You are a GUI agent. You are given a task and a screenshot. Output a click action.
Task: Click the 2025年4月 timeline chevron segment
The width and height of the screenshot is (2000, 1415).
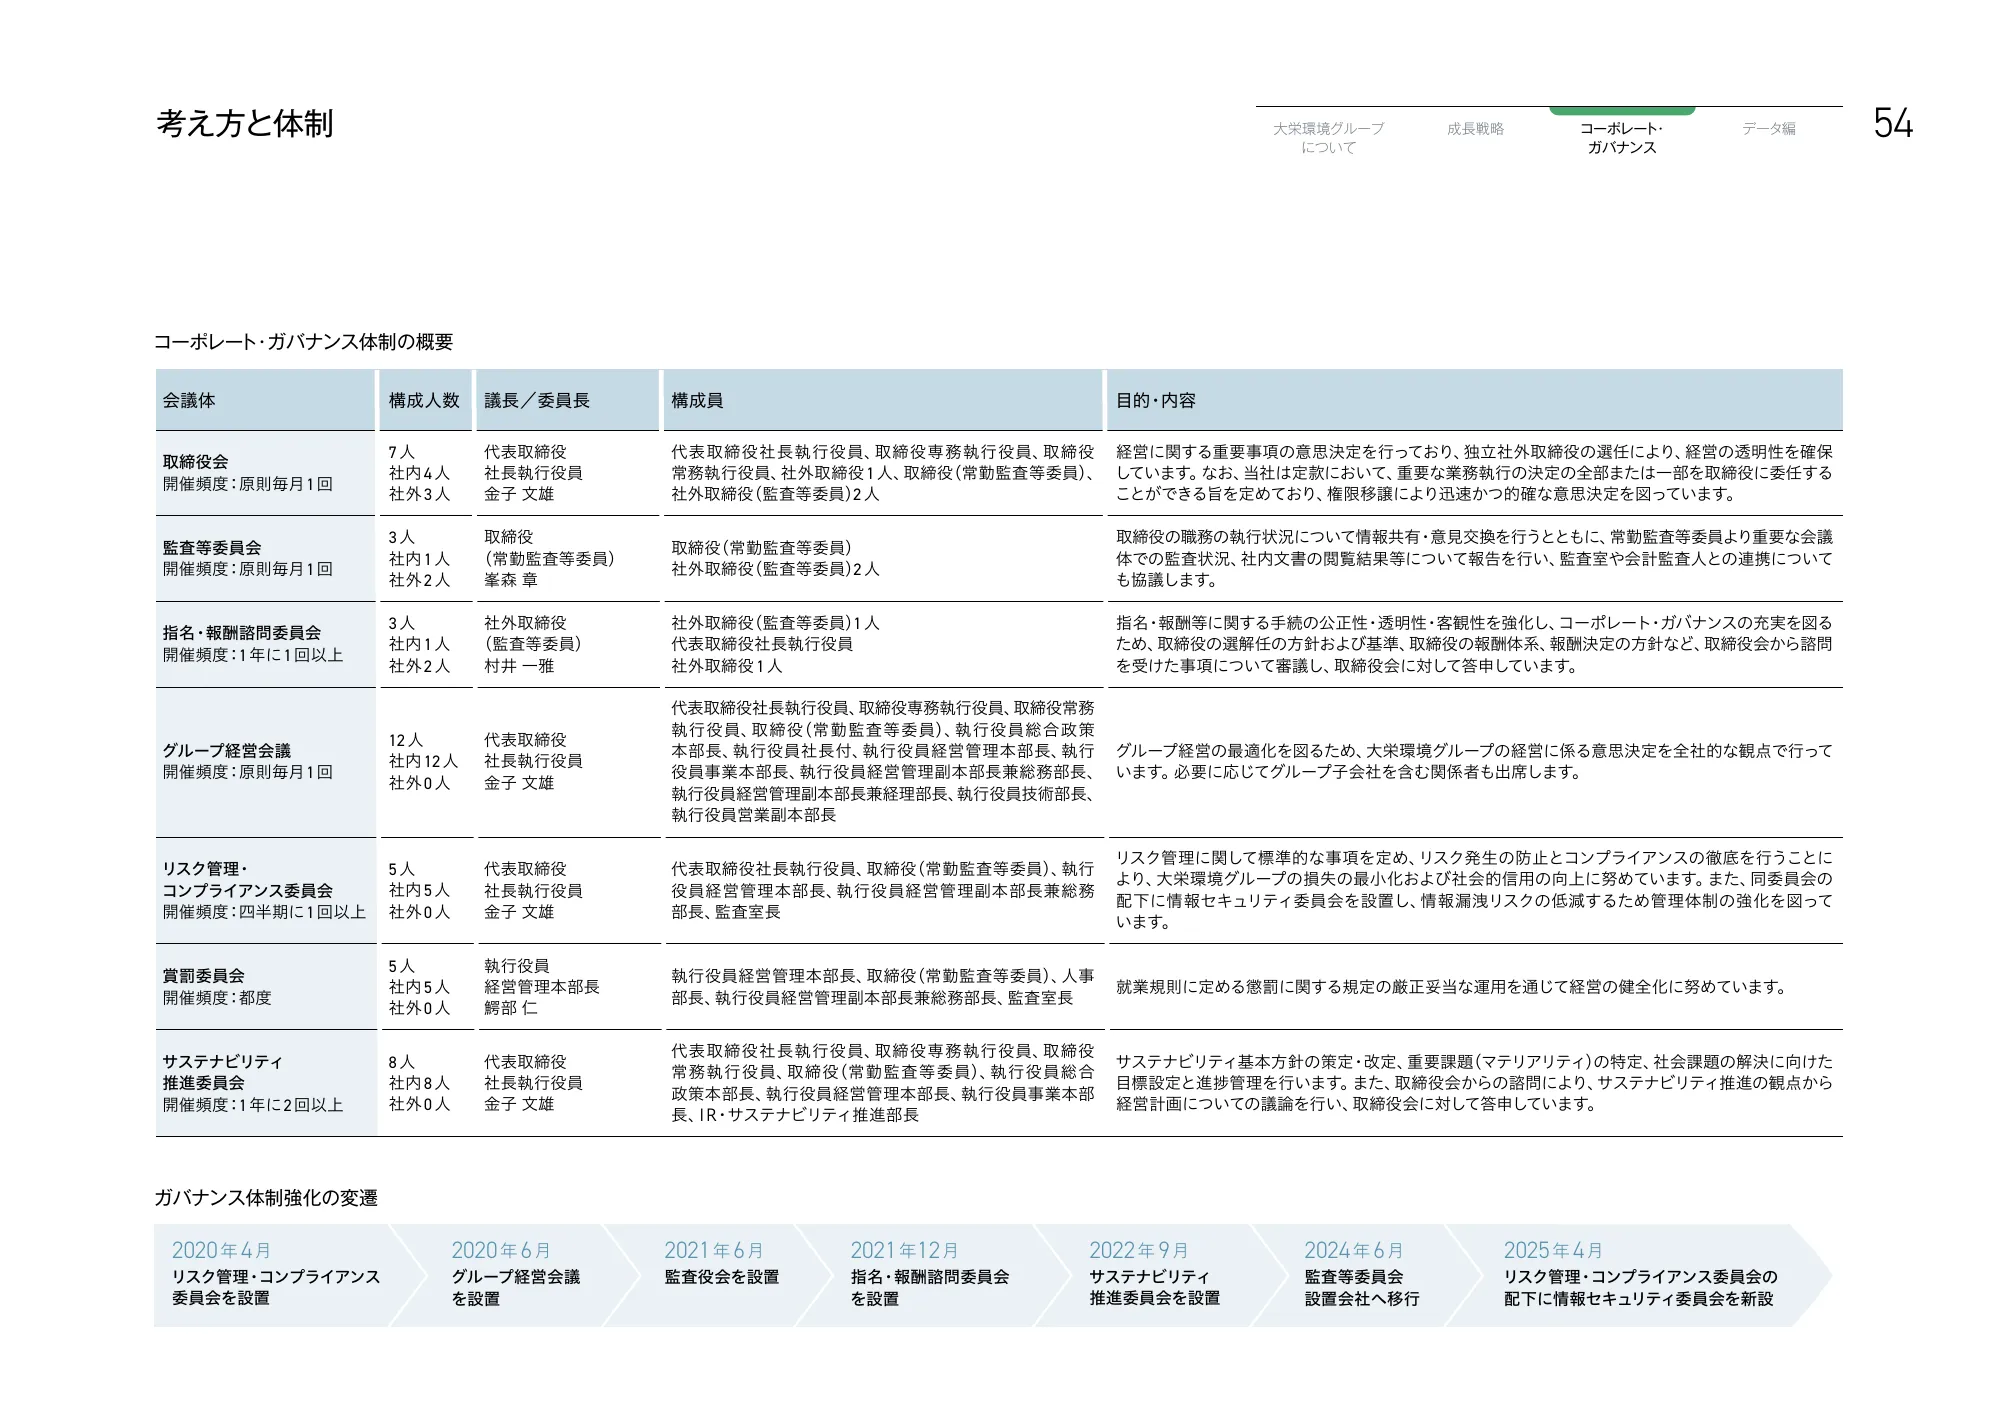tap(1650, 1270)
